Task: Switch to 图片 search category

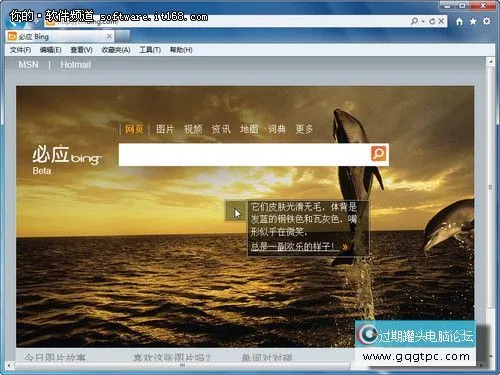Action: [x=165, y=129]
